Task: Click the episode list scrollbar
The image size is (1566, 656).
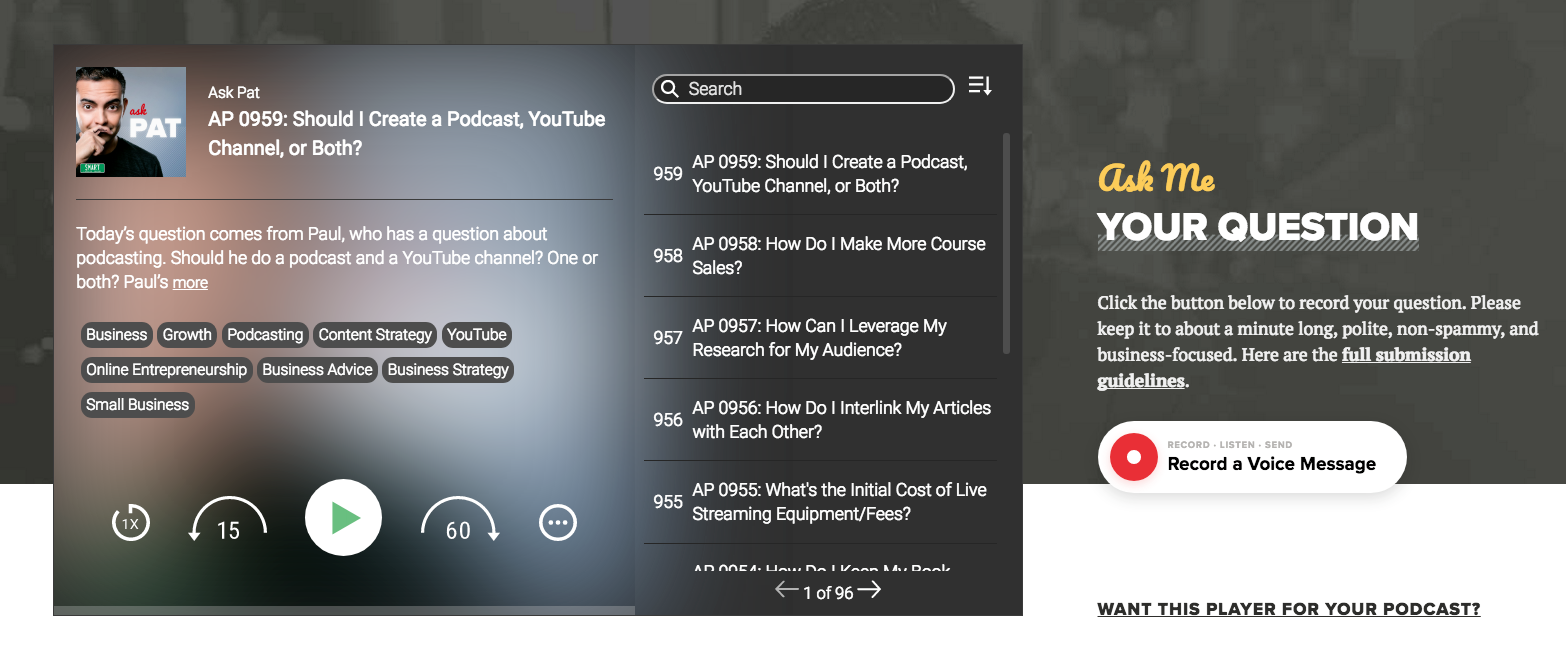Action: click(1006, 243)
